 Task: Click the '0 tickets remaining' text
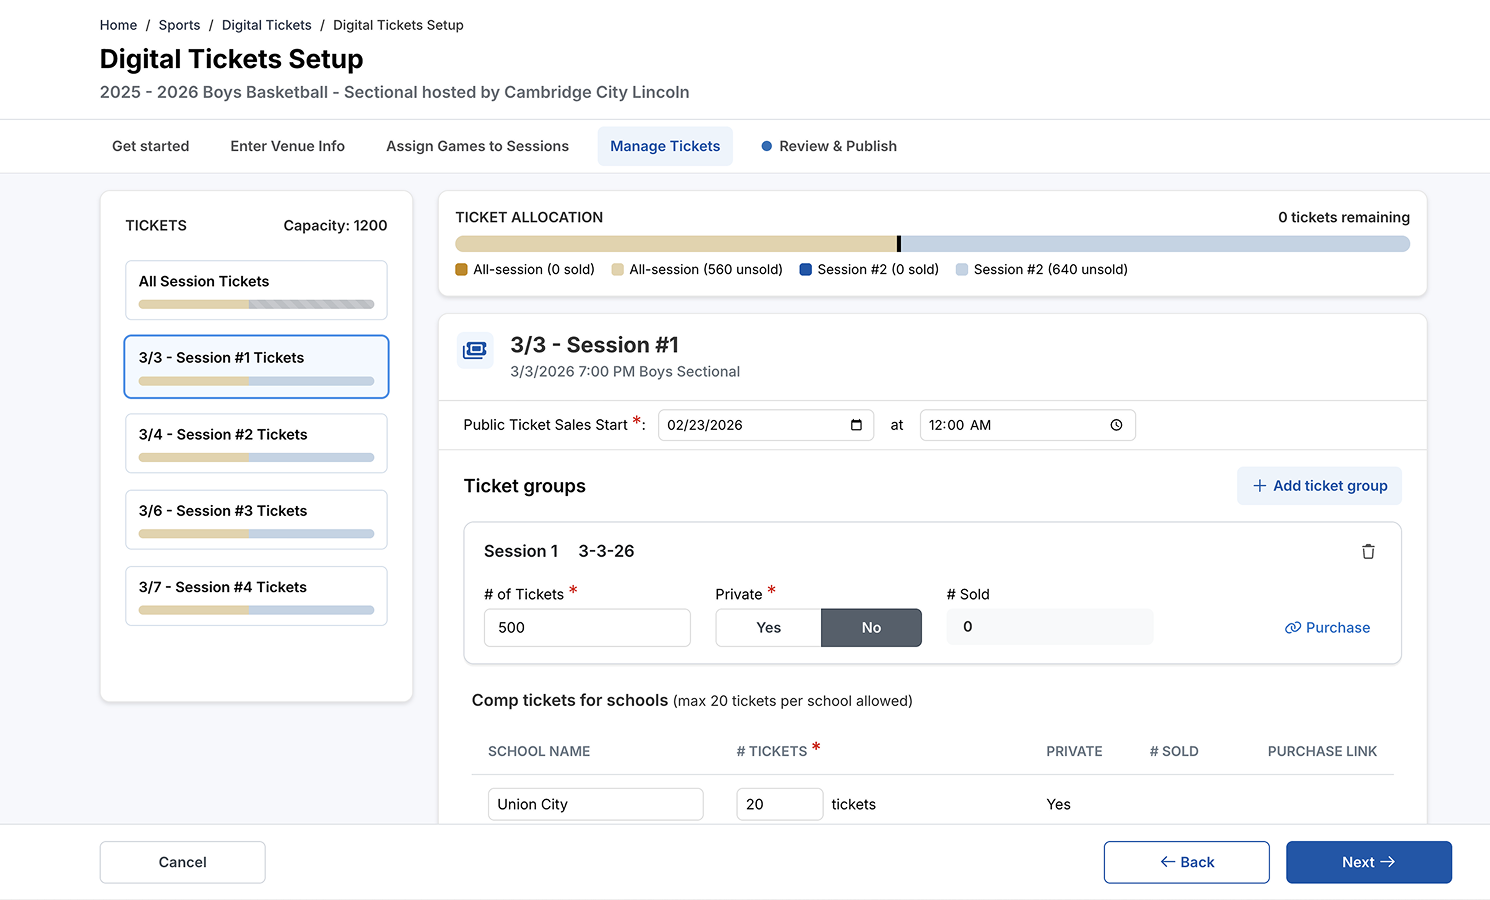(1344, 217)
